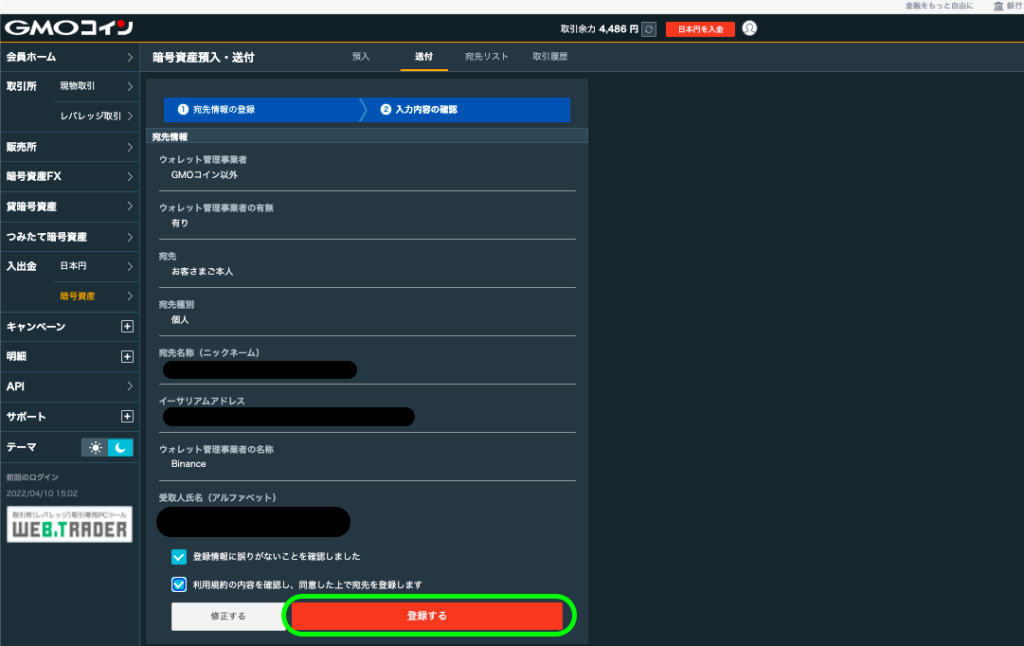The image size is (1024, 646).
Task: Click chevron next to API
Action: click(130, 387)
